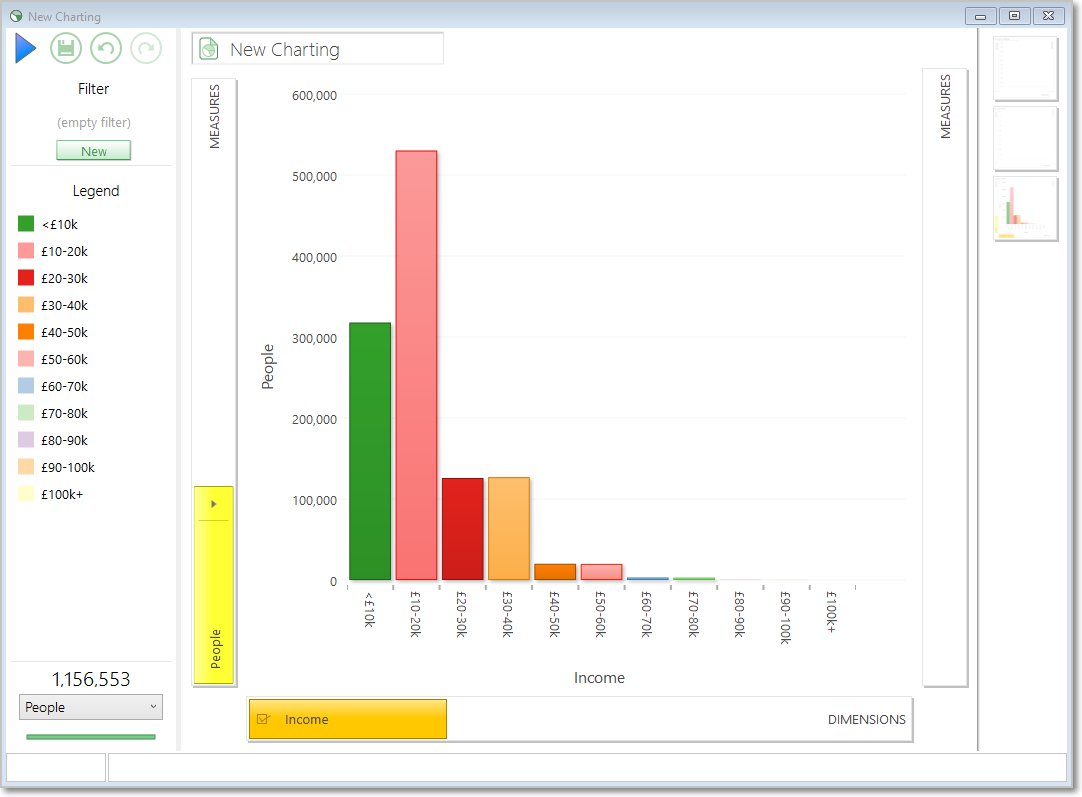
Task: Click the £20-30k red legend swatch
Action: tap(26, 277)
